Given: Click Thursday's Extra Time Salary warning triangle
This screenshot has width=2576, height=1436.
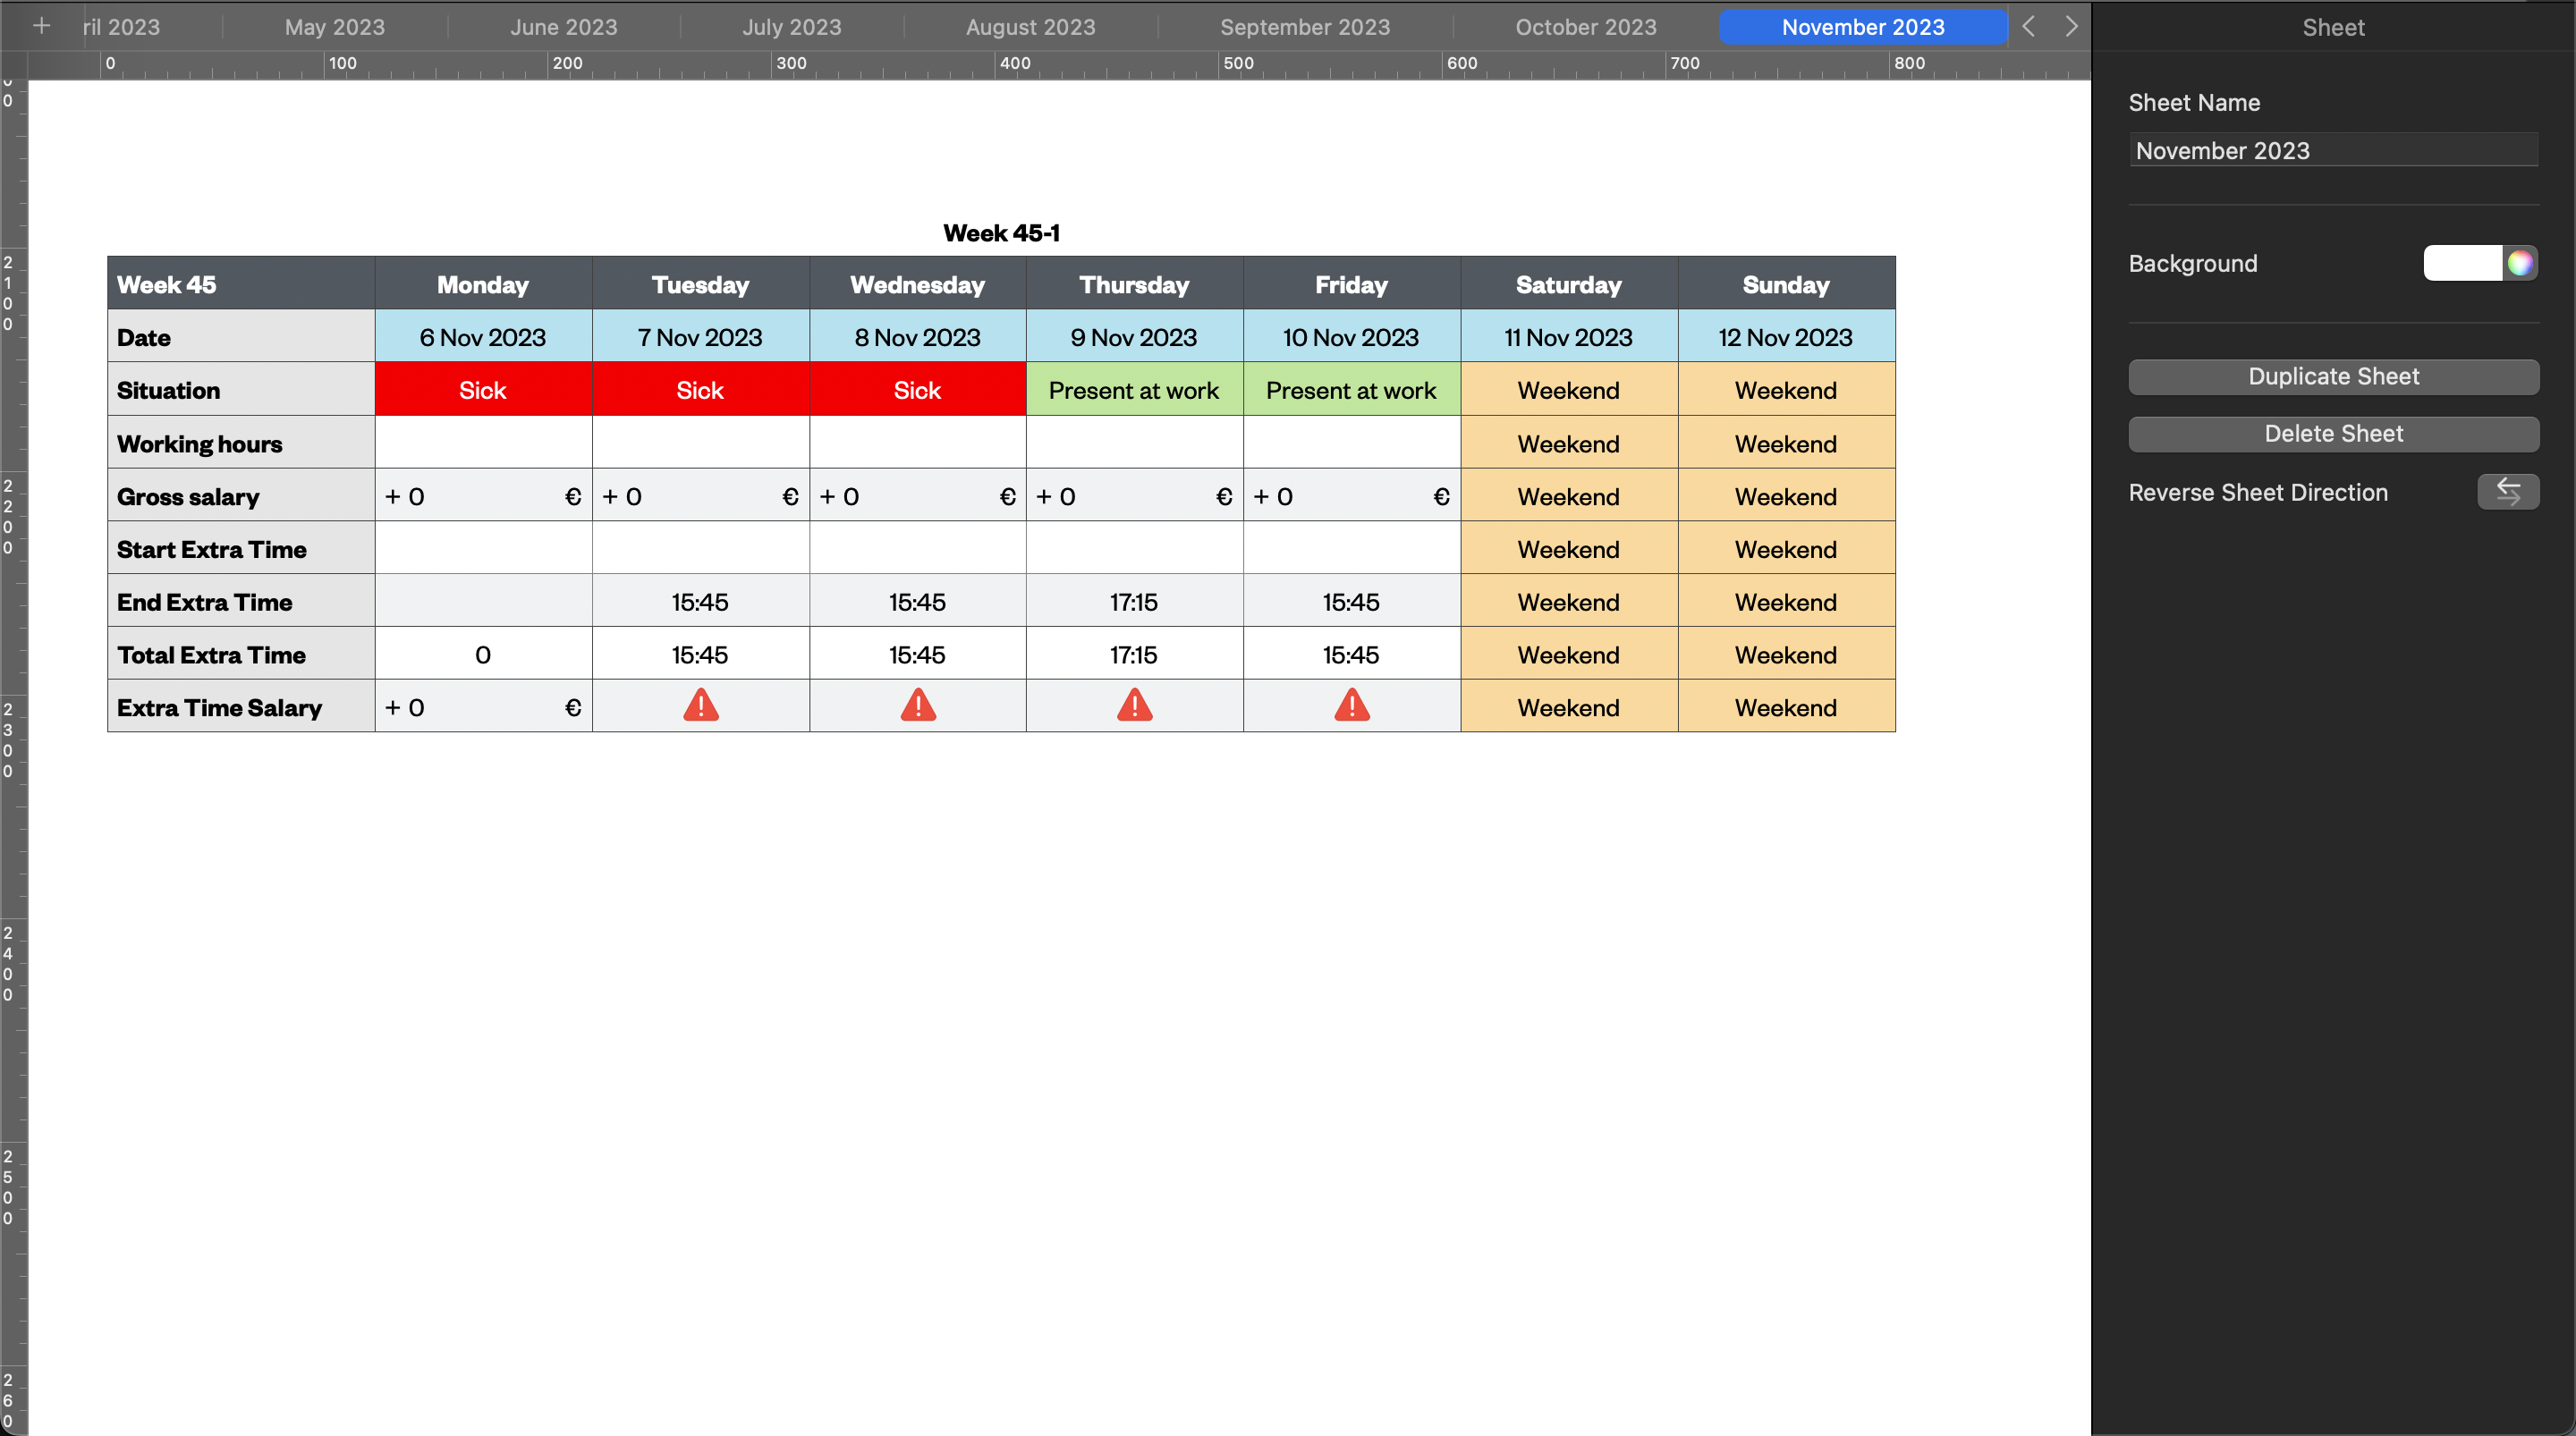Looking at the screenshot, I should 1134,706.
